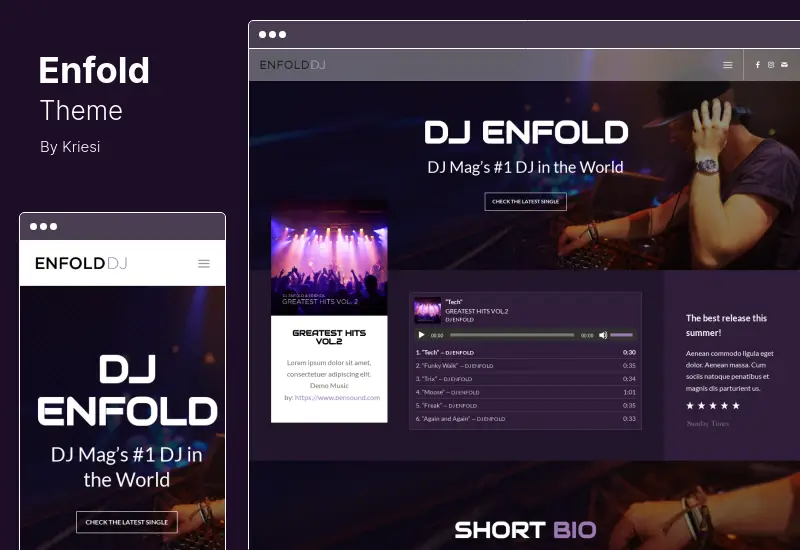Click "The best release this summer!" heading
This screenshot has width=800, height=550.
click(727, 325)
